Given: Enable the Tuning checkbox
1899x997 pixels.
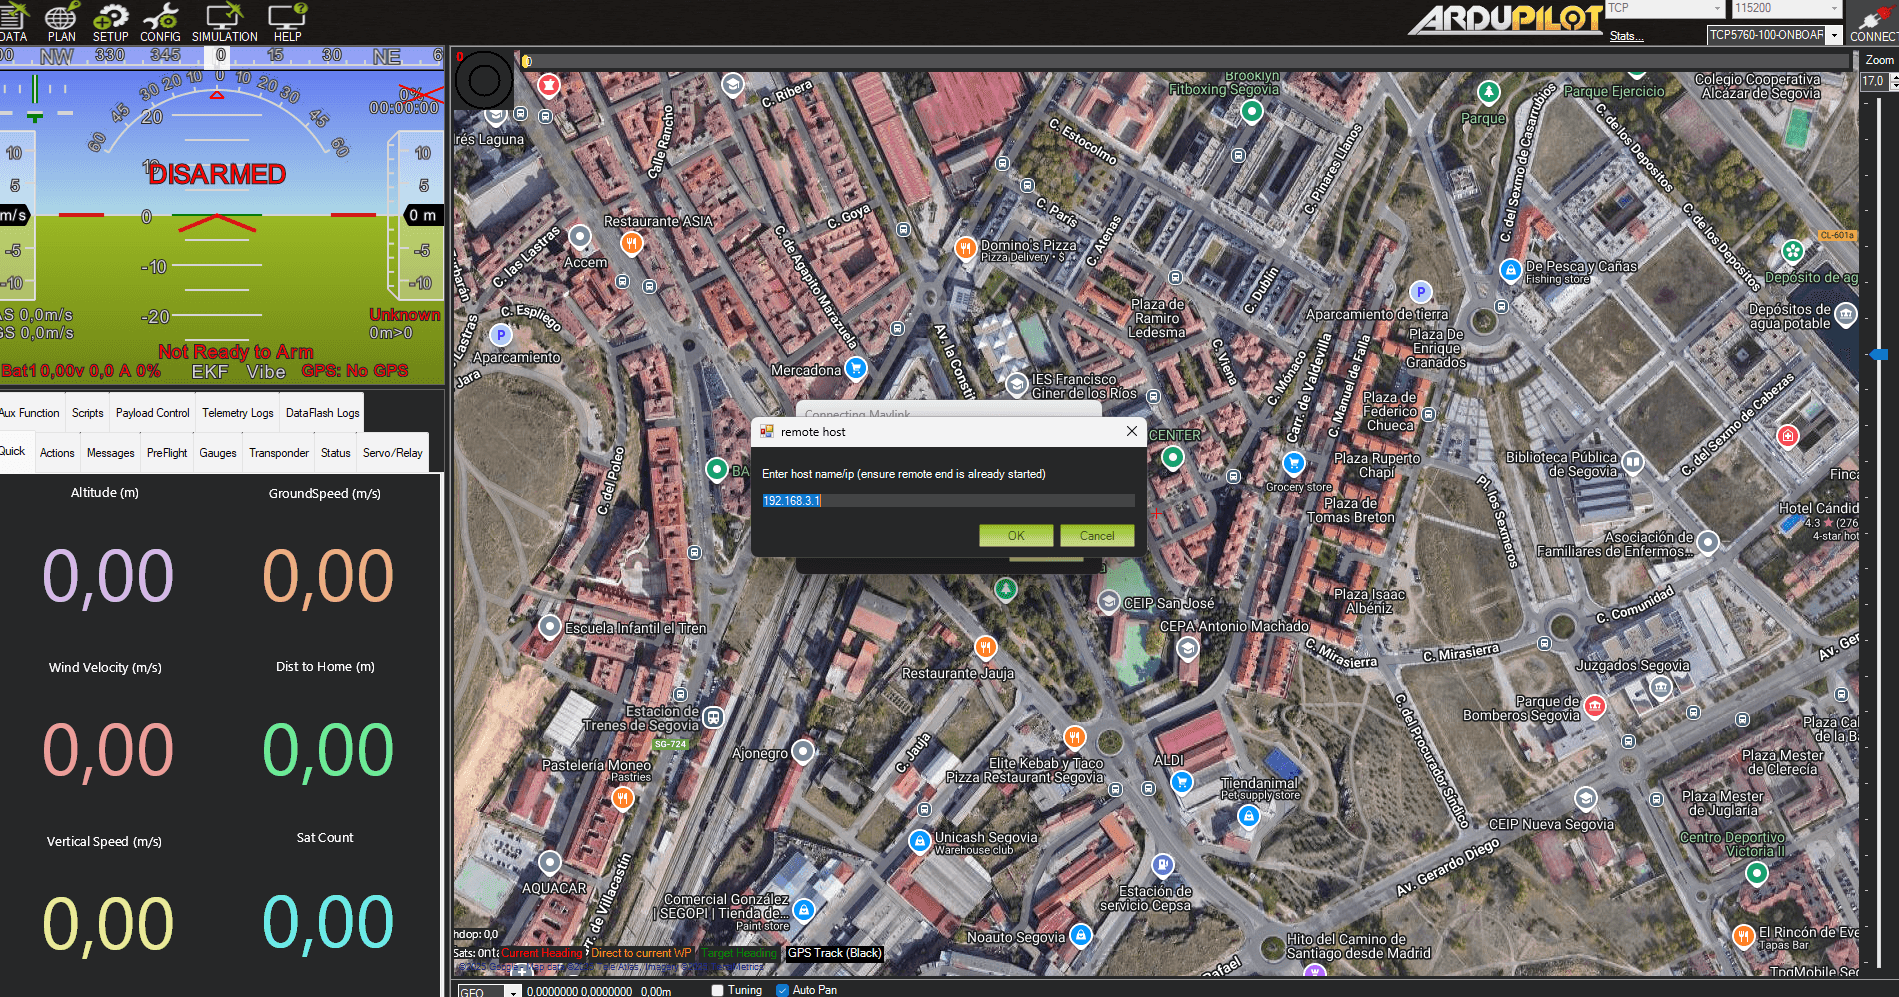Looking at the screenshot, I should (717, 990).
